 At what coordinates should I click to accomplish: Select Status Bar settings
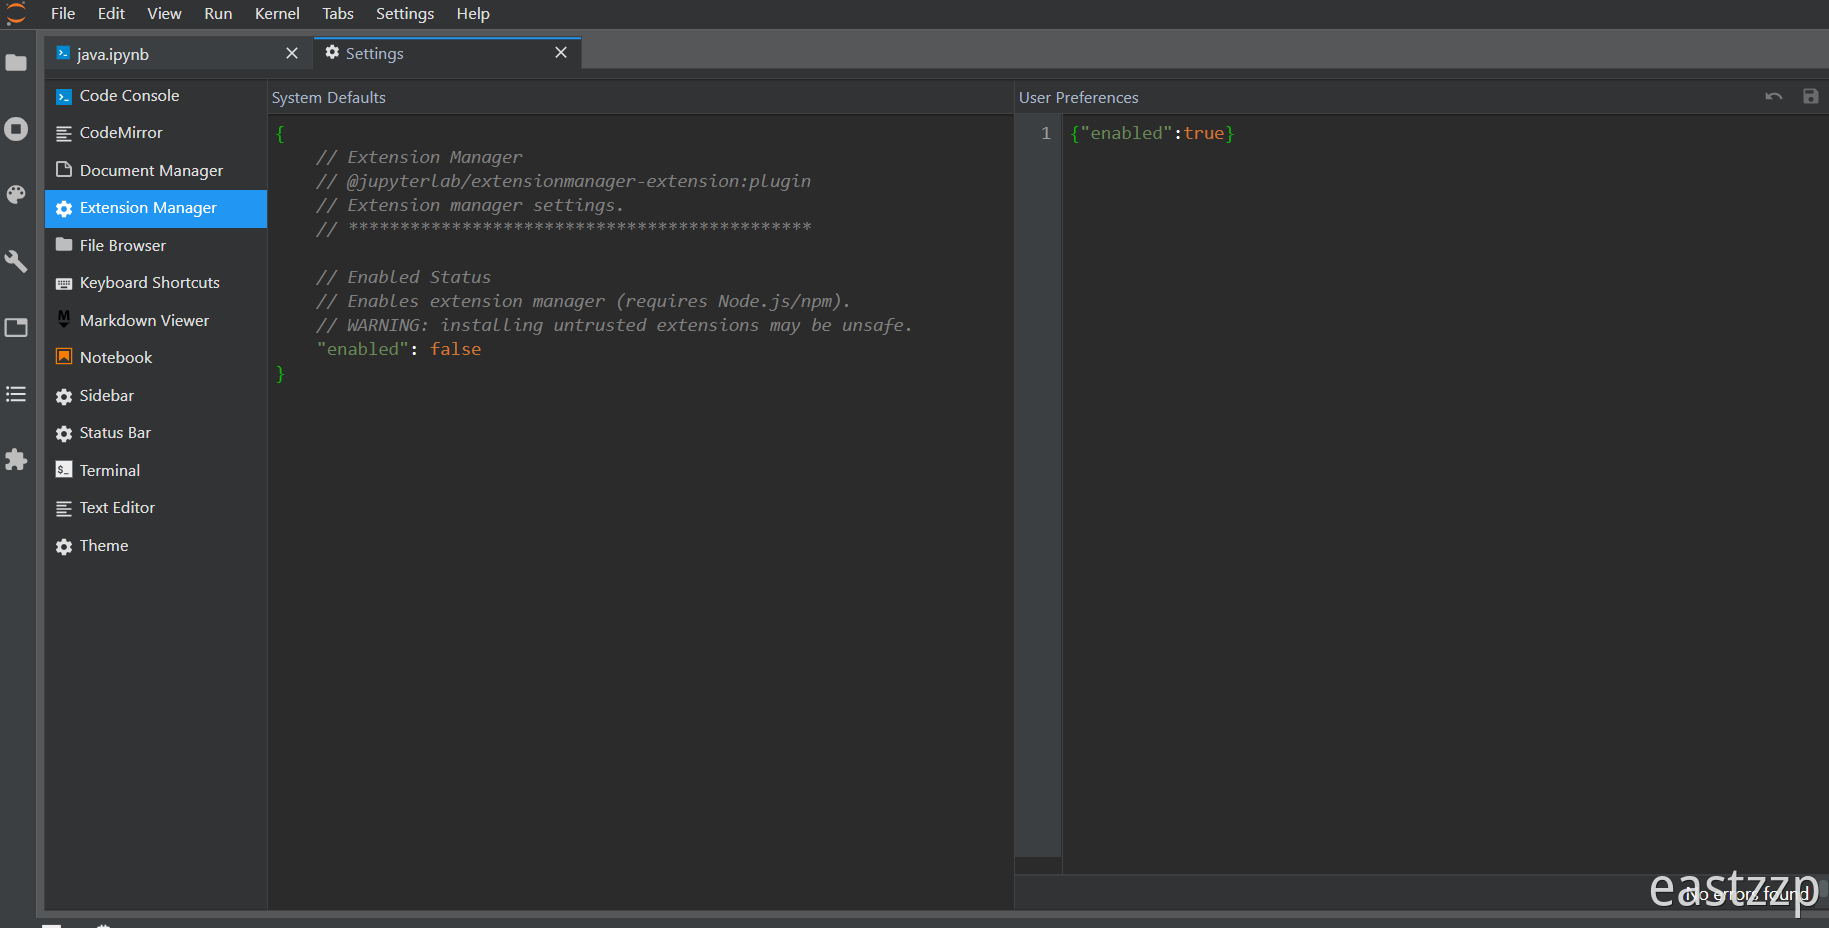[156, 433]
